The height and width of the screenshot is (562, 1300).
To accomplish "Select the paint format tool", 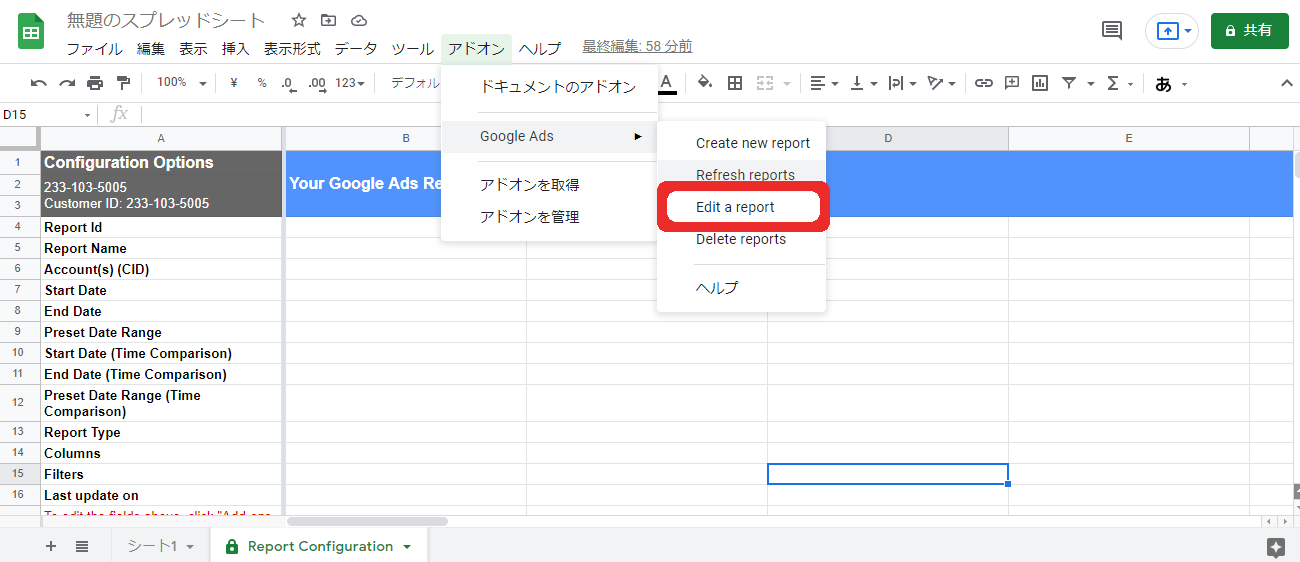I will pyautogui.click(x=123, y=83).
